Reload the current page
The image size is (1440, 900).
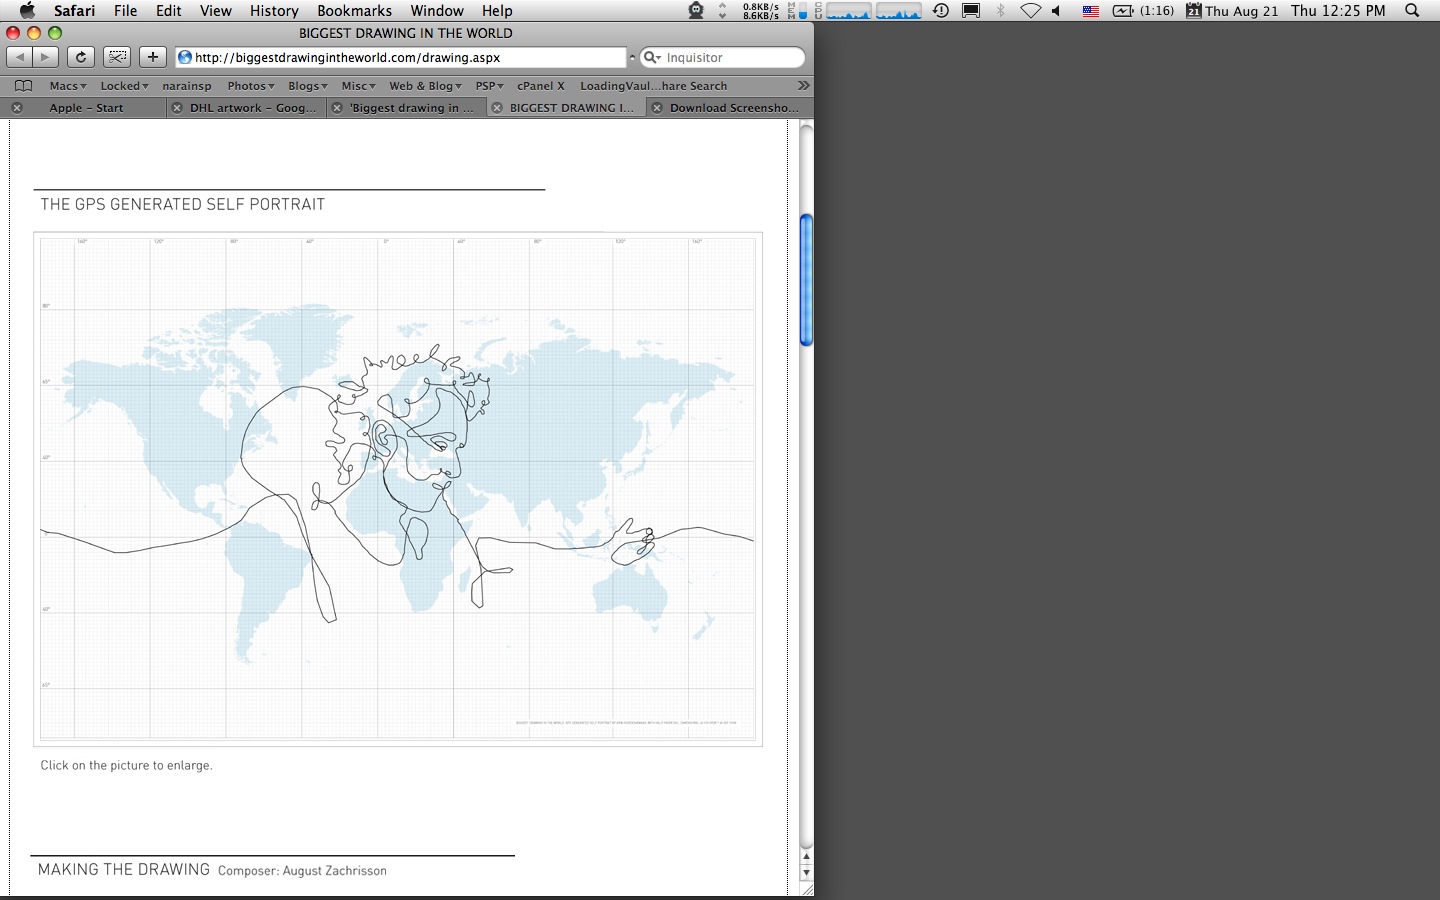(81, 57)
